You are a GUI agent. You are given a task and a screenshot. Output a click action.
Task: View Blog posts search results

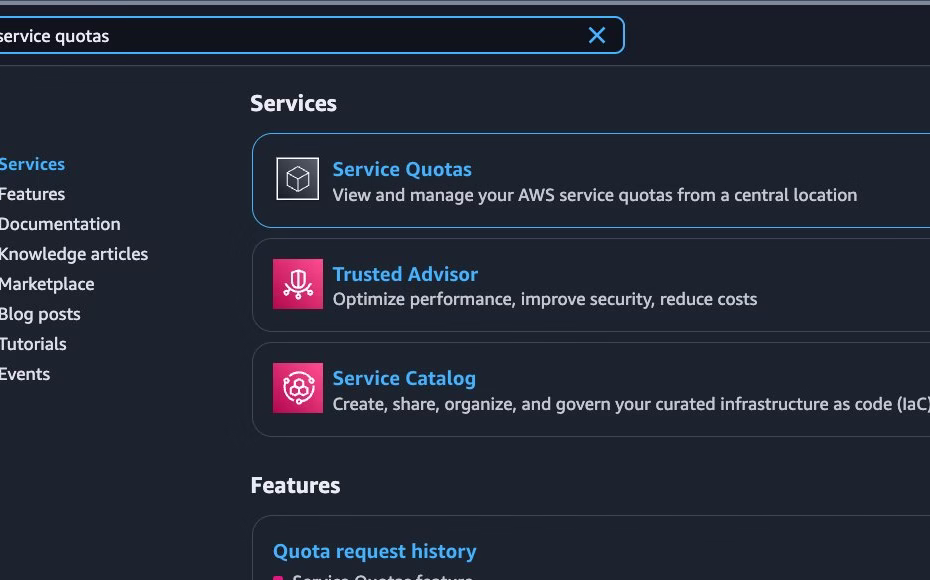(40, 314)
